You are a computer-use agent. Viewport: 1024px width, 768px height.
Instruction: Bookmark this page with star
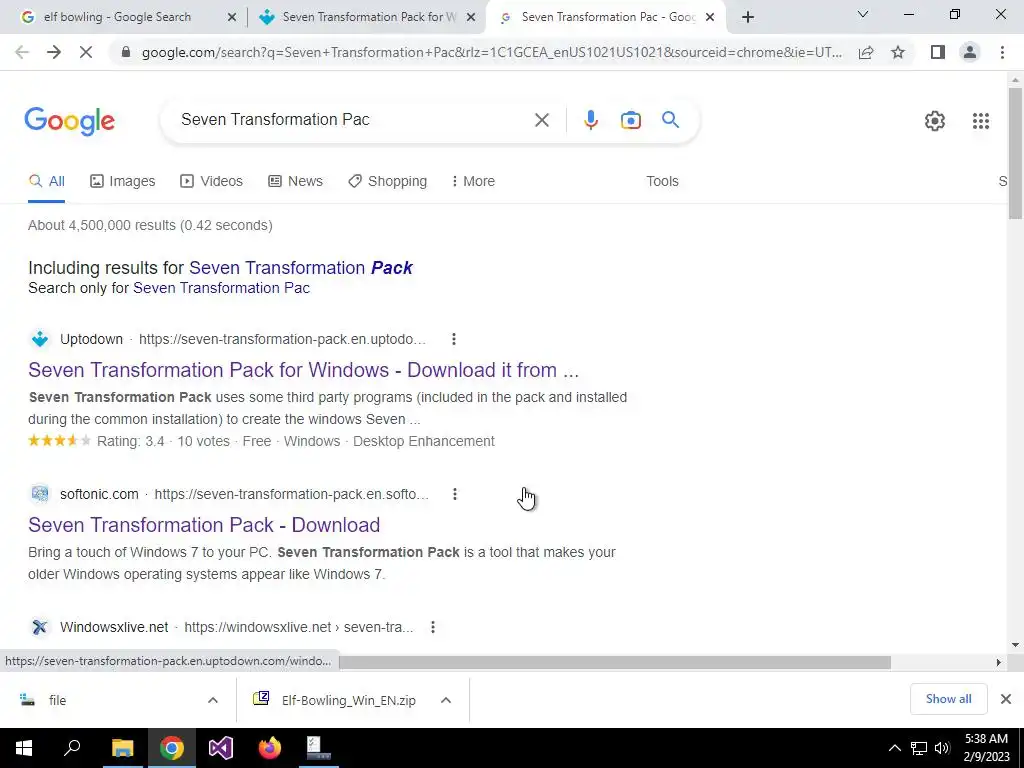[898, 52]
